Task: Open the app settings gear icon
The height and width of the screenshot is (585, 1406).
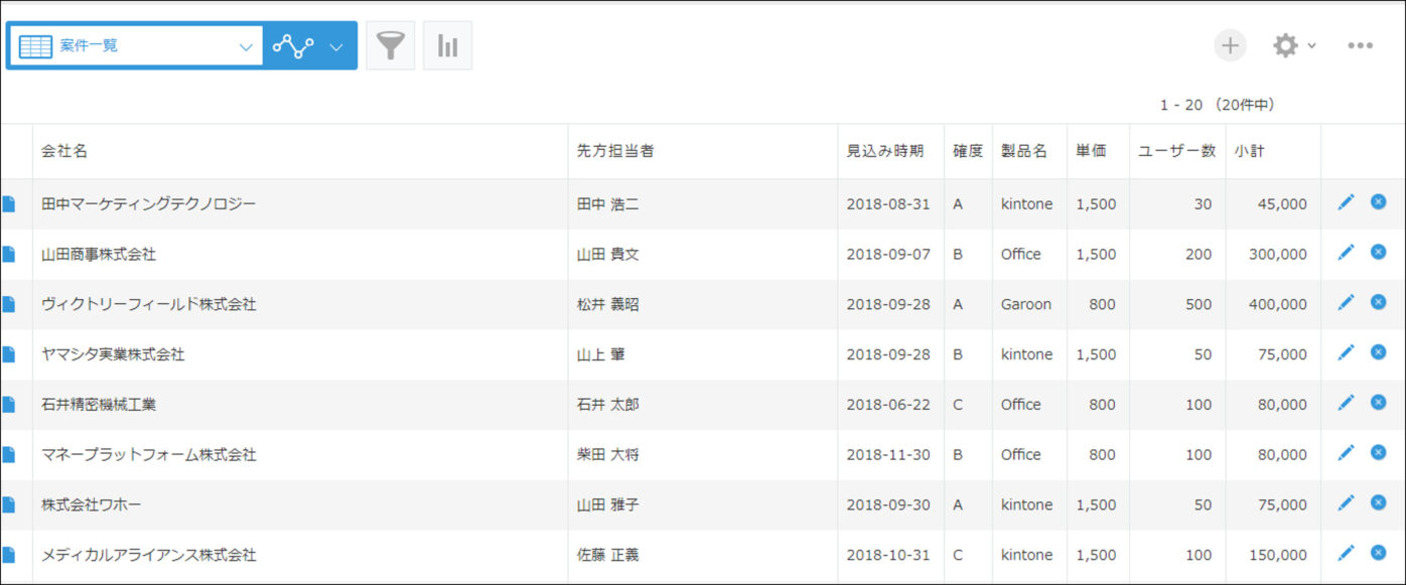Action: click(x=1285, y=45)
